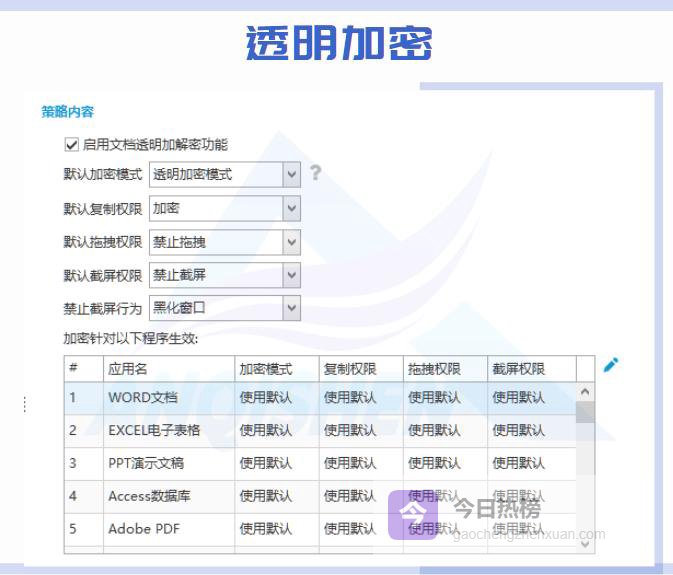673x575 pixels.
Task: Open the 默认加密模式 dropdown
Action: [x=291, y=174]
